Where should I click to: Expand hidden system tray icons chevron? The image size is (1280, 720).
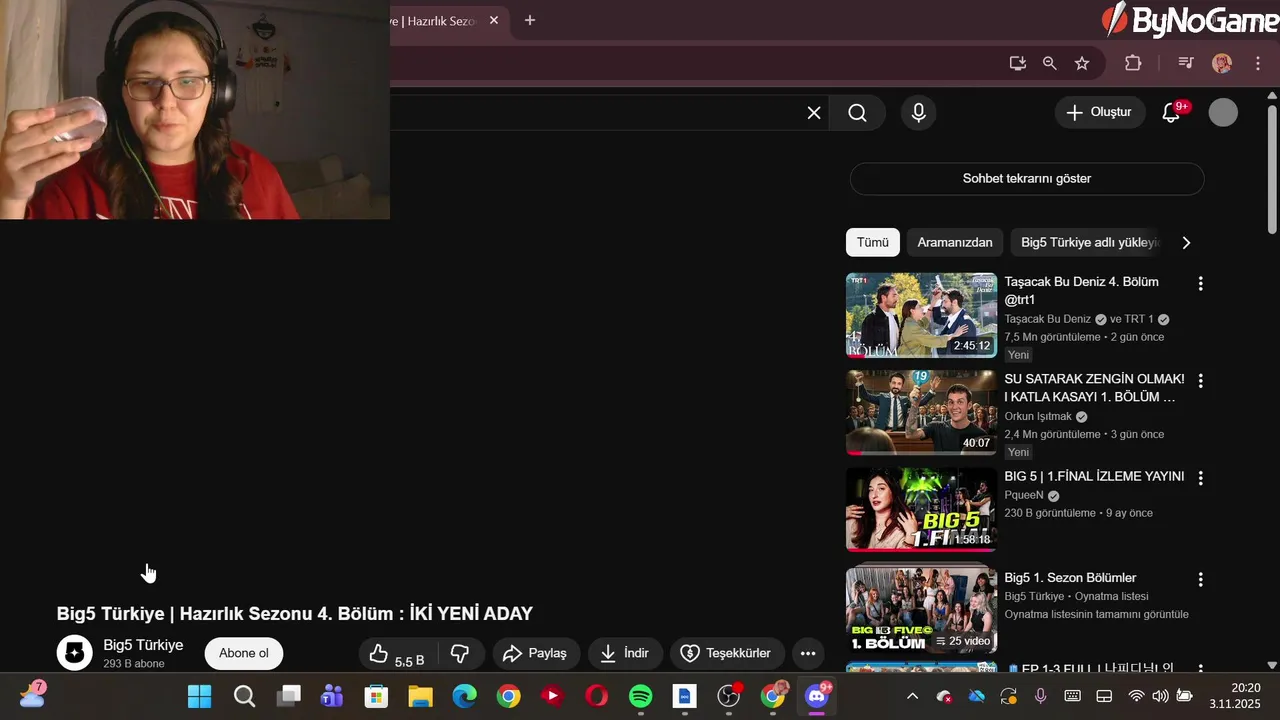912,696
